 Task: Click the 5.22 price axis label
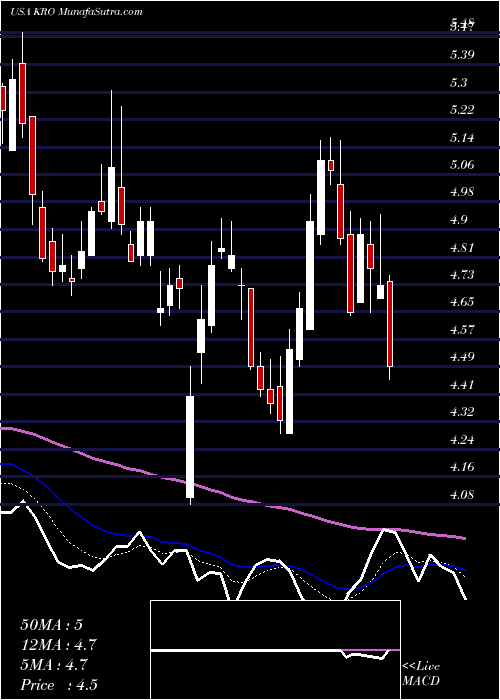tap(463, 110)
